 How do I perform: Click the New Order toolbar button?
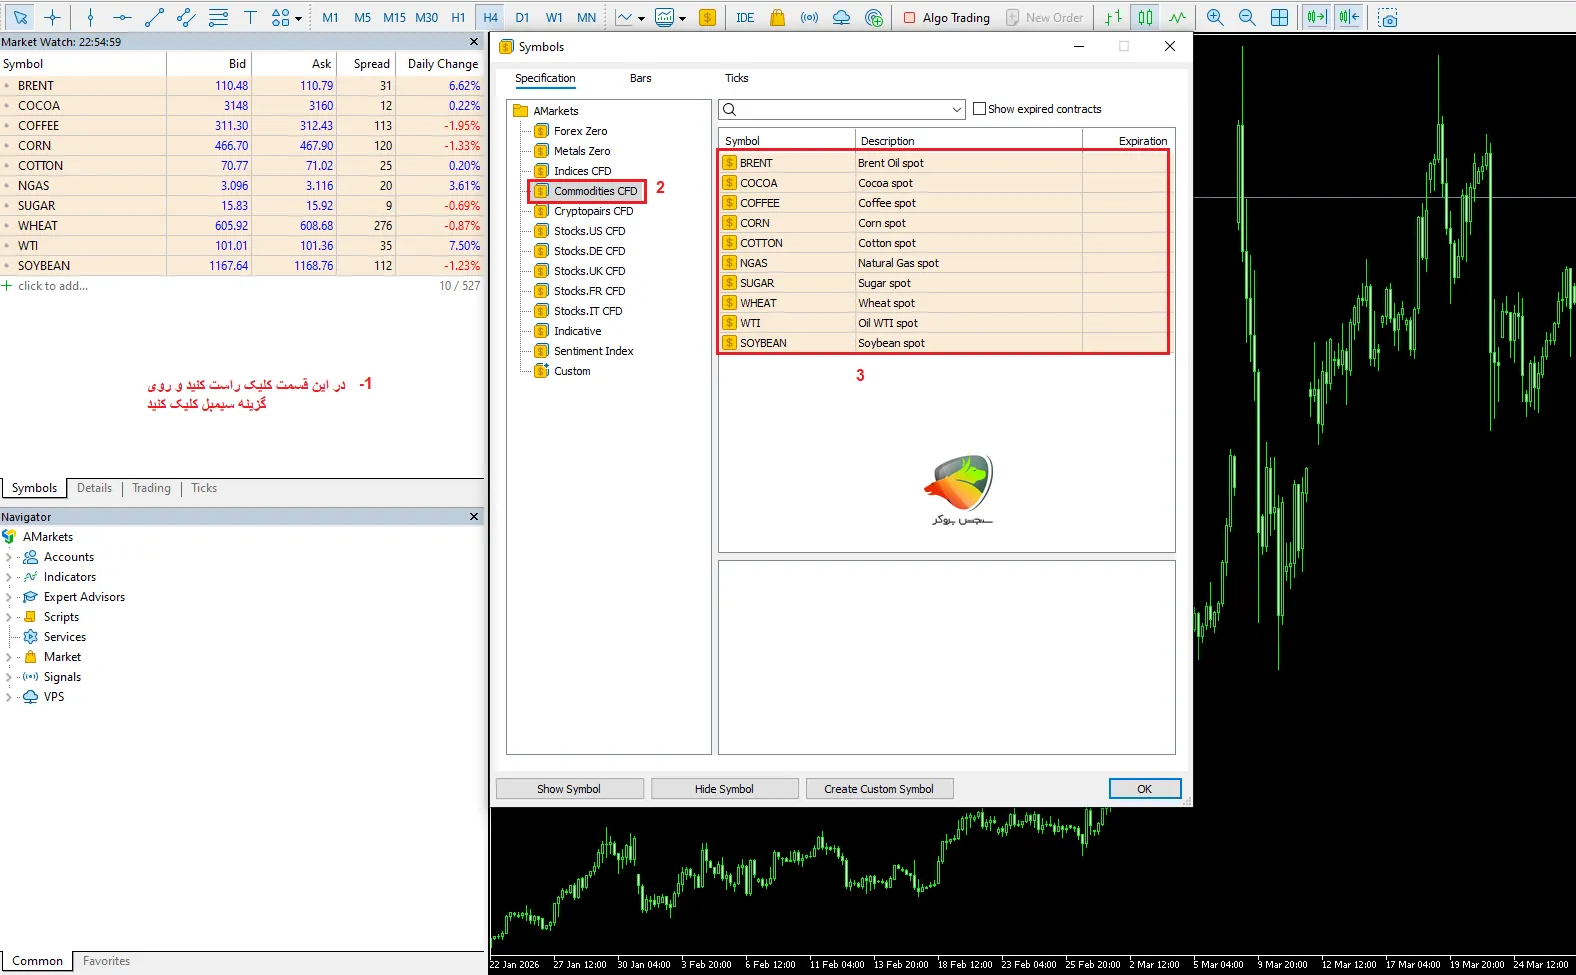[x=1044, y=17]
